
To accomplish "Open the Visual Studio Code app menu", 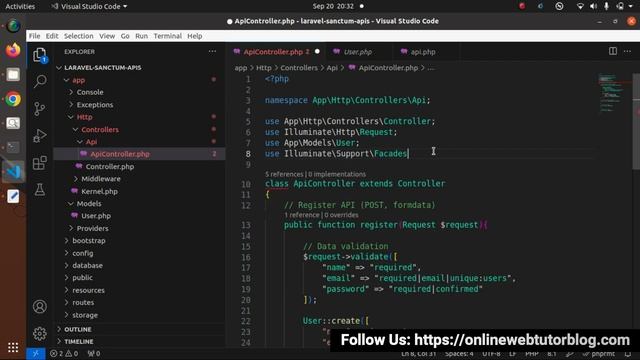I will pyautogui.click(x=89, y=6).
